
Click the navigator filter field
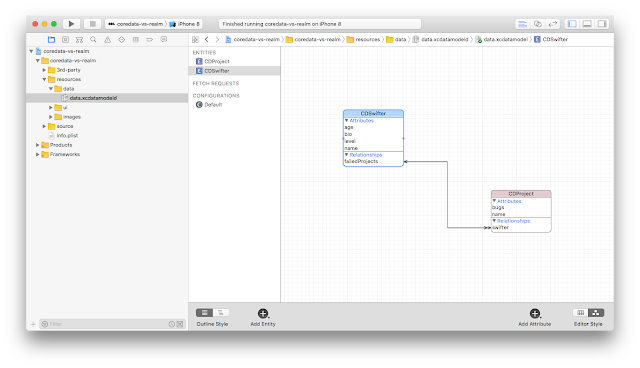[112, 324]
